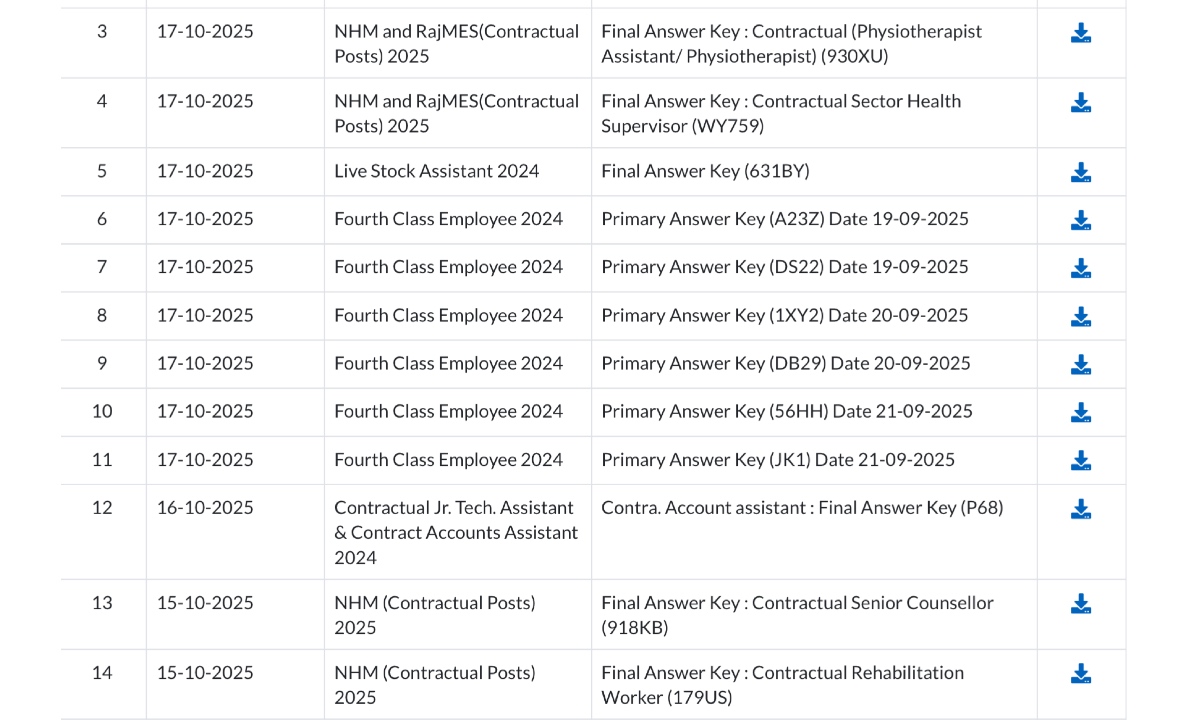Download Rehabilitation Worker answer key (179US)

1080,675
